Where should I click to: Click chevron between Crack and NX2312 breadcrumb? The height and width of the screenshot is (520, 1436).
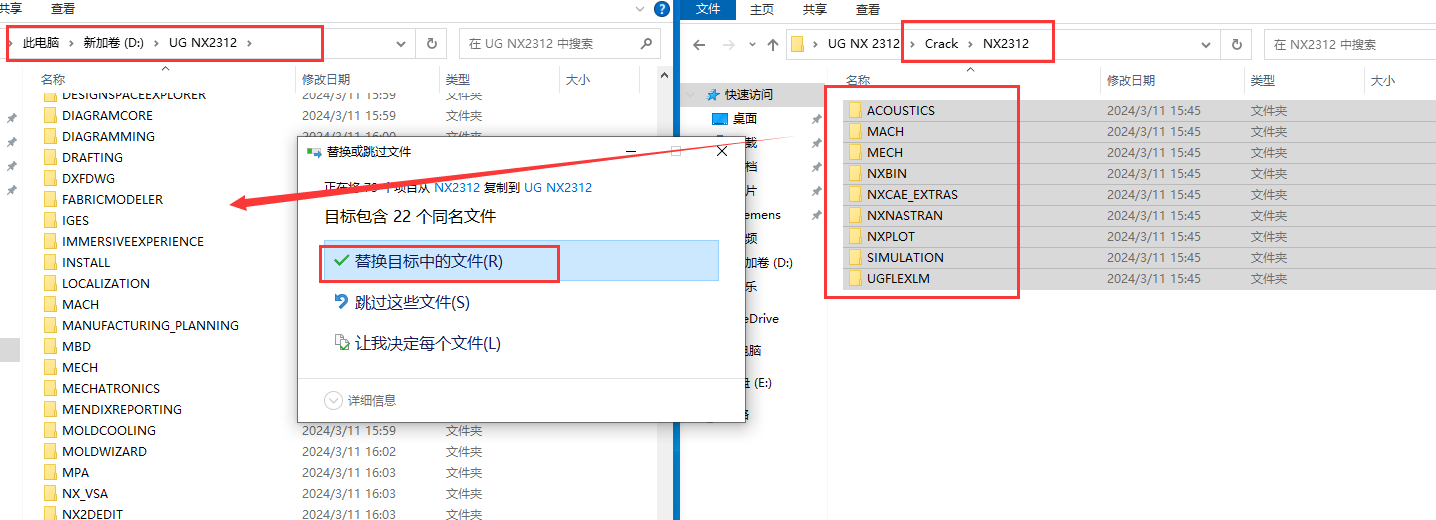pos(971,44)
